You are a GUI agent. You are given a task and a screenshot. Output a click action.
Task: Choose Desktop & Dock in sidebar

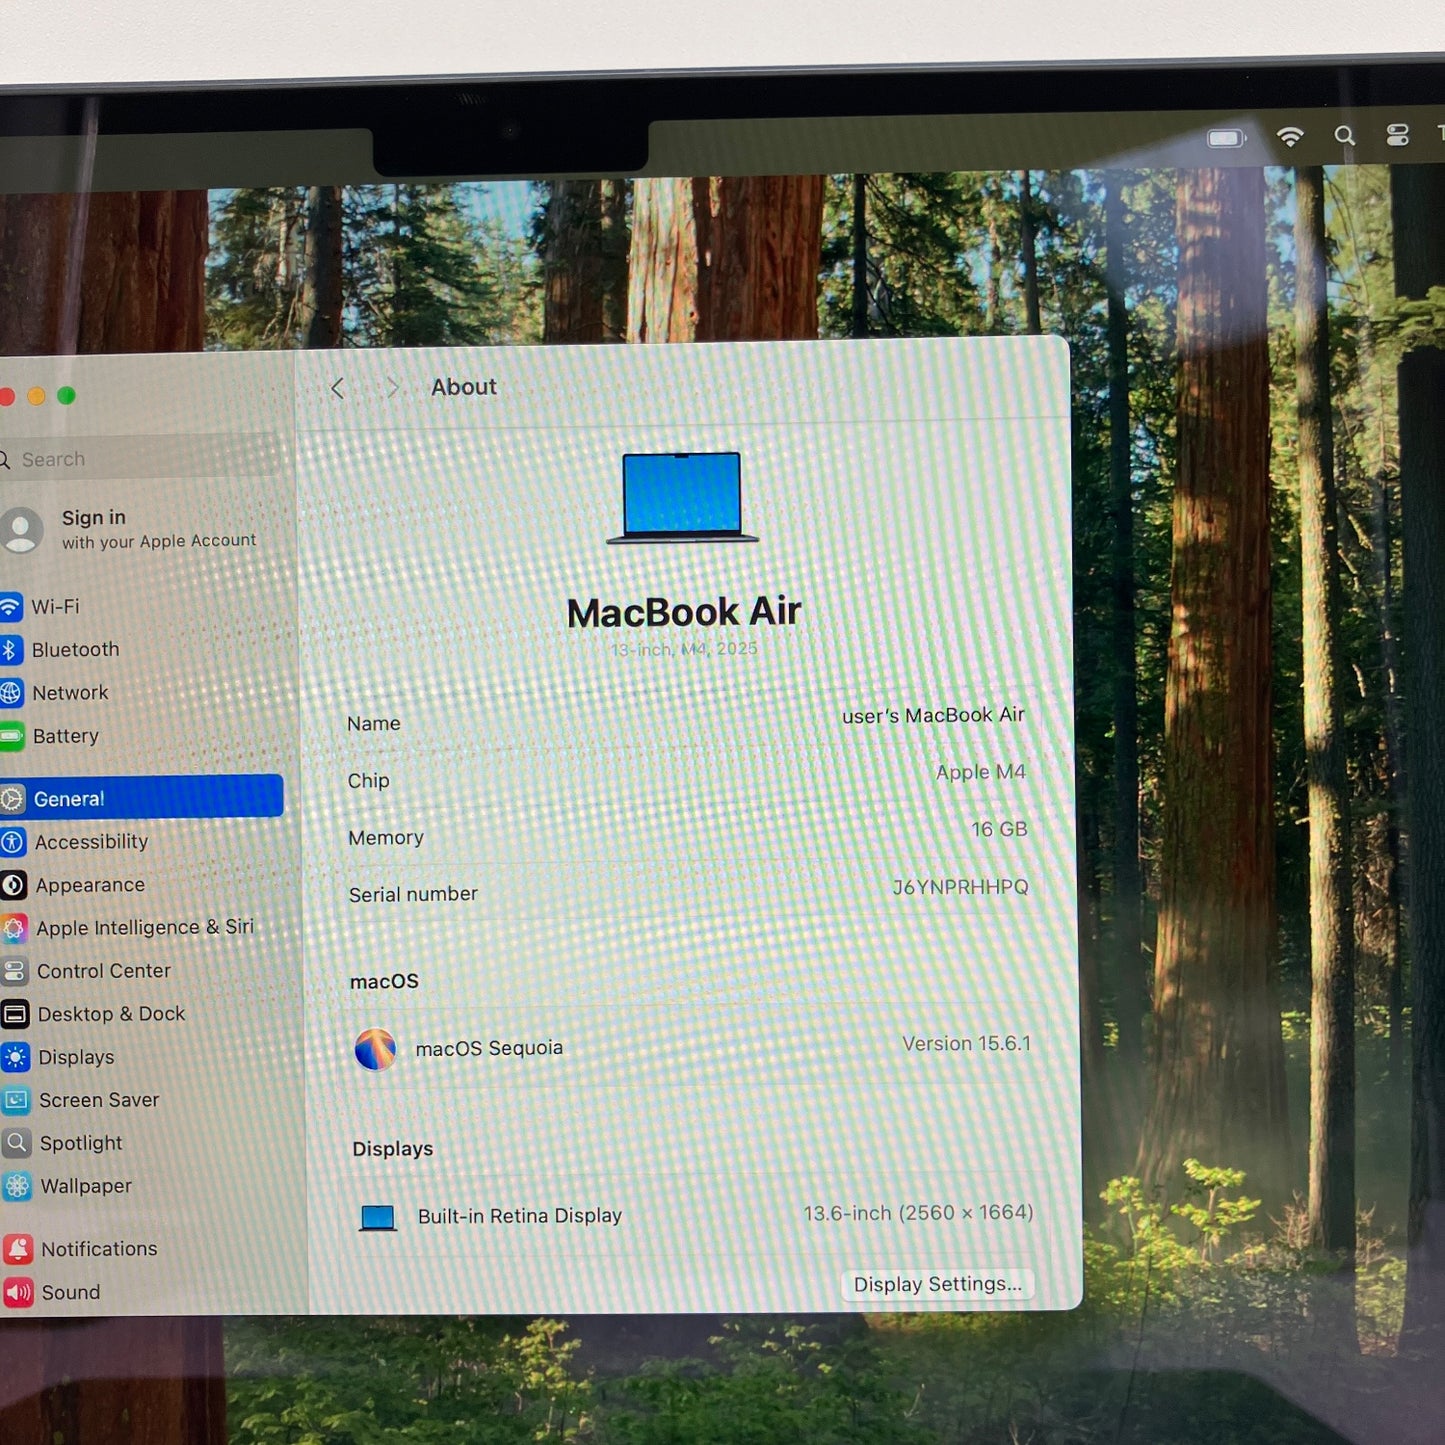coord(111,1014)
